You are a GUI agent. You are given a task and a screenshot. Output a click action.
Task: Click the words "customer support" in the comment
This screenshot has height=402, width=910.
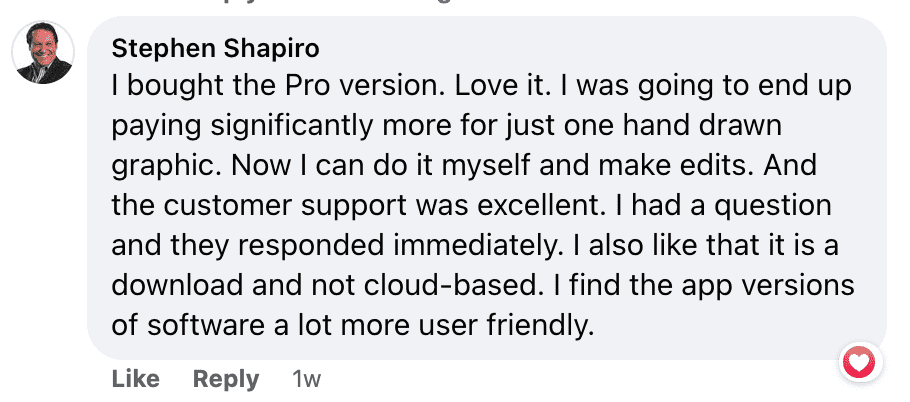click(283, 206)
